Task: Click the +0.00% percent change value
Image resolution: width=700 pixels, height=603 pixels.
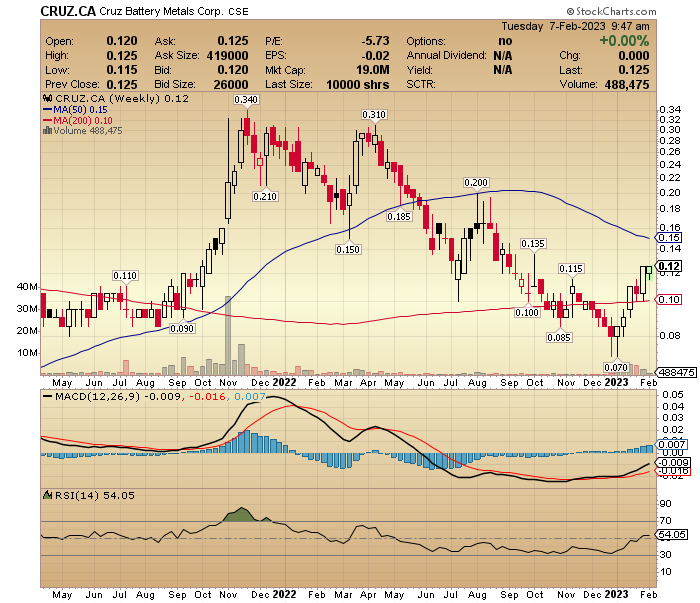Action: click(x=624, y=41)
